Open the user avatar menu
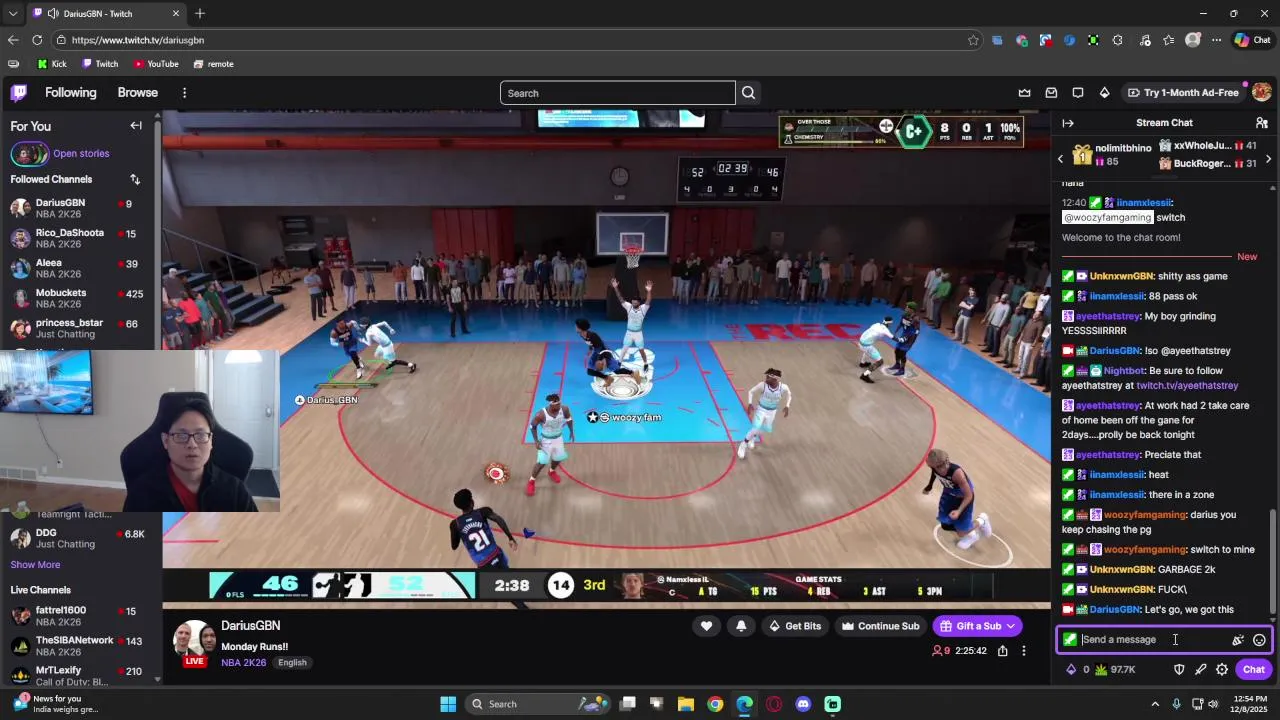 1261,92
